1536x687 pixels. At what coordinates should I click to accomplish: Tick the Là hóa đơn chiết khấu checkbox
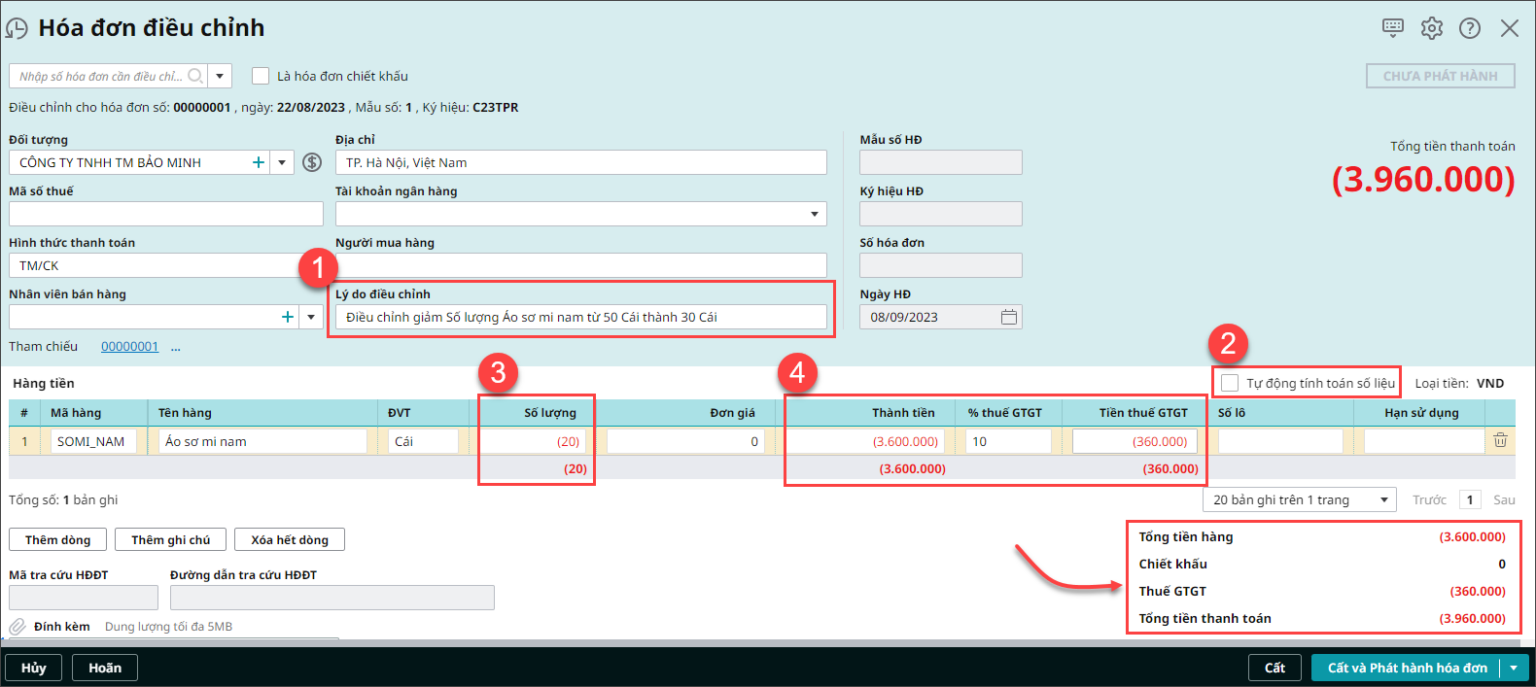[261, 76]
